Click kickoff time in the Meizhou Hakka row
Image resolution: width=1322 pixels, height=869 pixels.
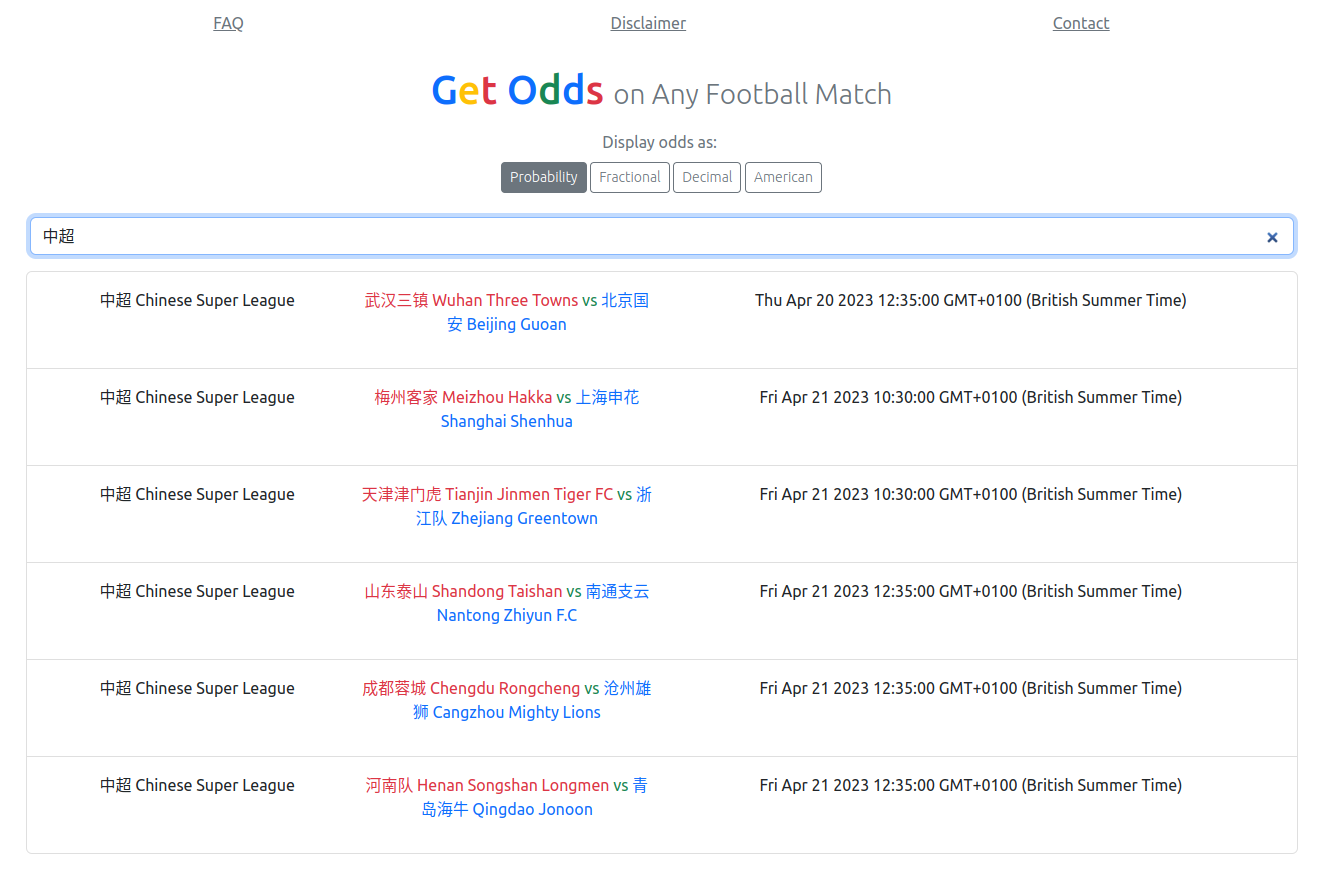pyautogui.click(x=971, y=397)
